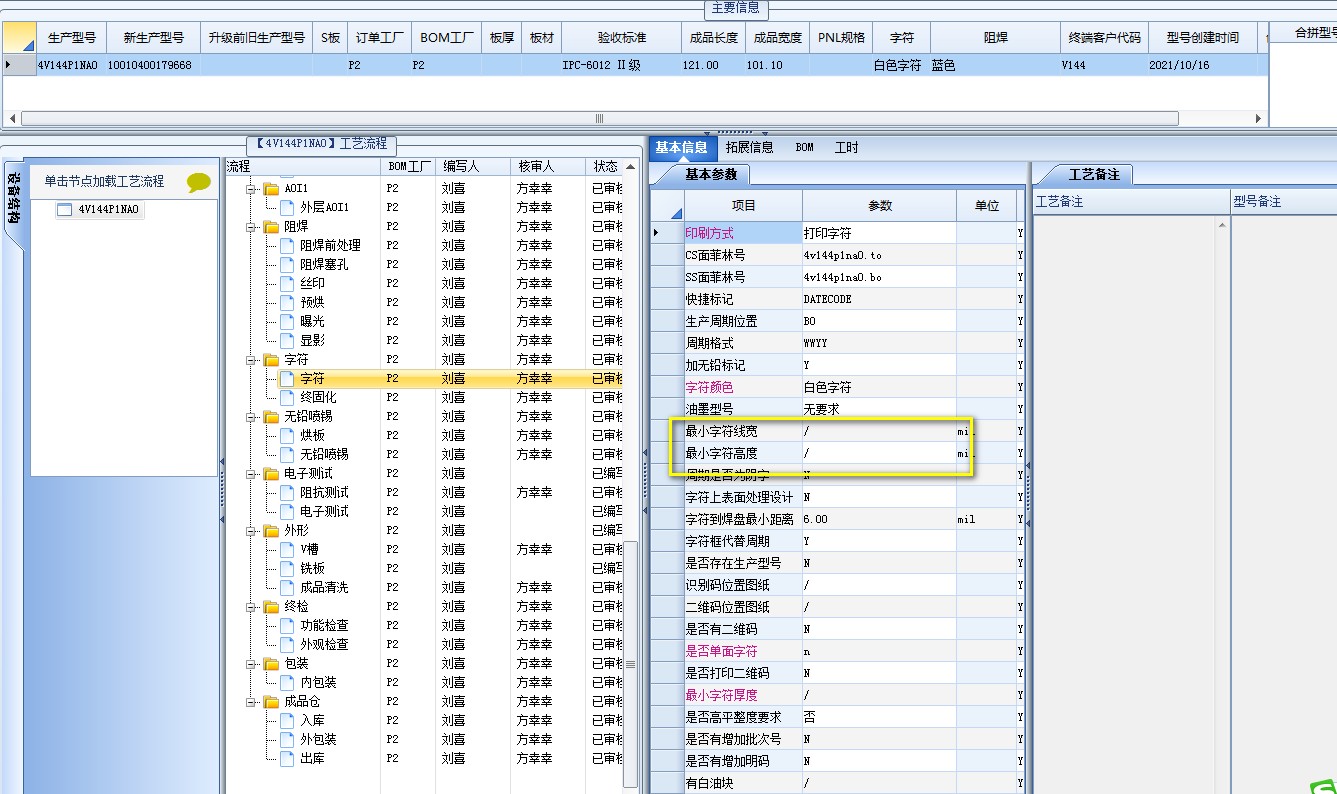Click the folder icon of the 成品仓 group
Viewport: 1337px width, 794px height.
tap(271, 702)
